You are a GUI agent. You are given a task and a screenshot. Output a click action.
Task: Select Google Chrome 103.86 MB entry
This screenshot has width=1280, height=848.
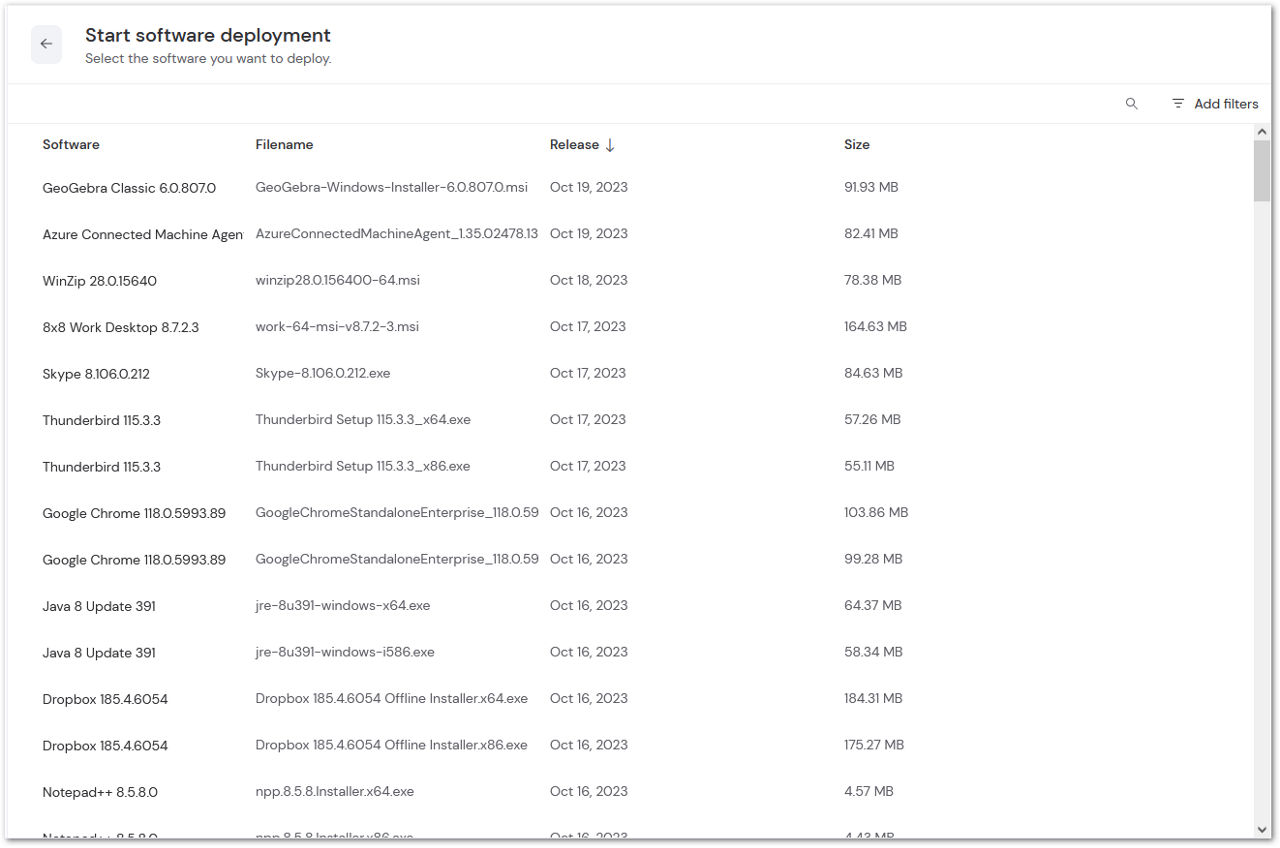[630, 513]
